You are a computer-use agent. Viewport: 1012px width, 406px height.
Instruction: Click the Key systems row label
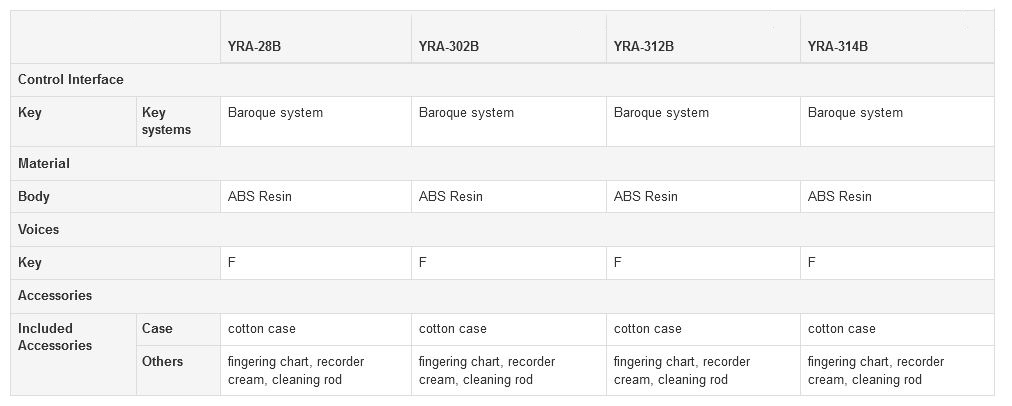coord(166,121)
